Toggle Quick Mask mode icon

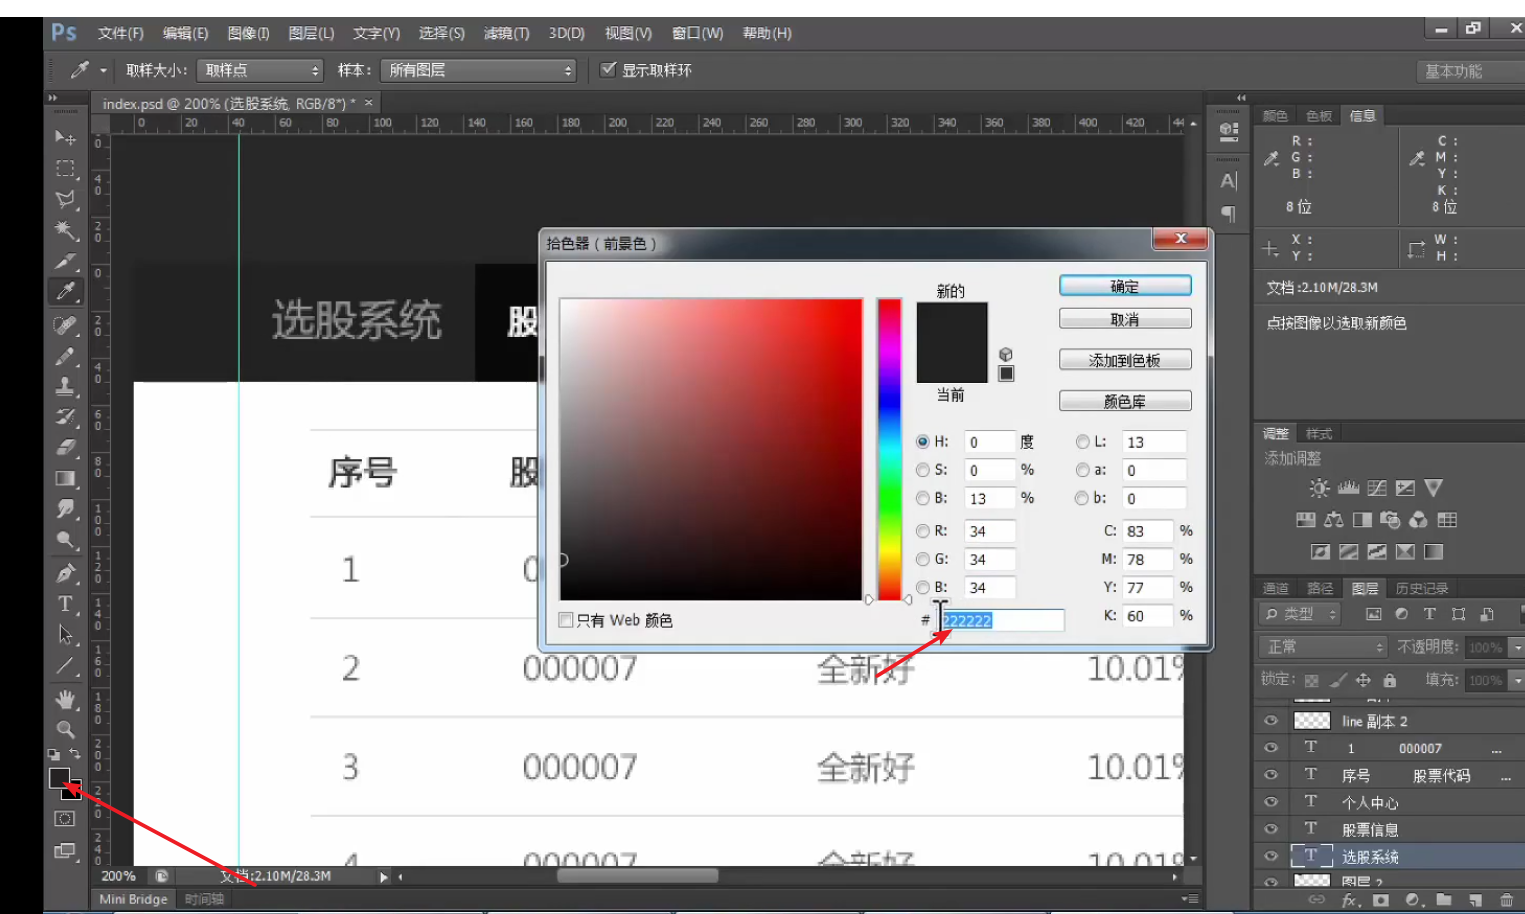tap(65, 819)
